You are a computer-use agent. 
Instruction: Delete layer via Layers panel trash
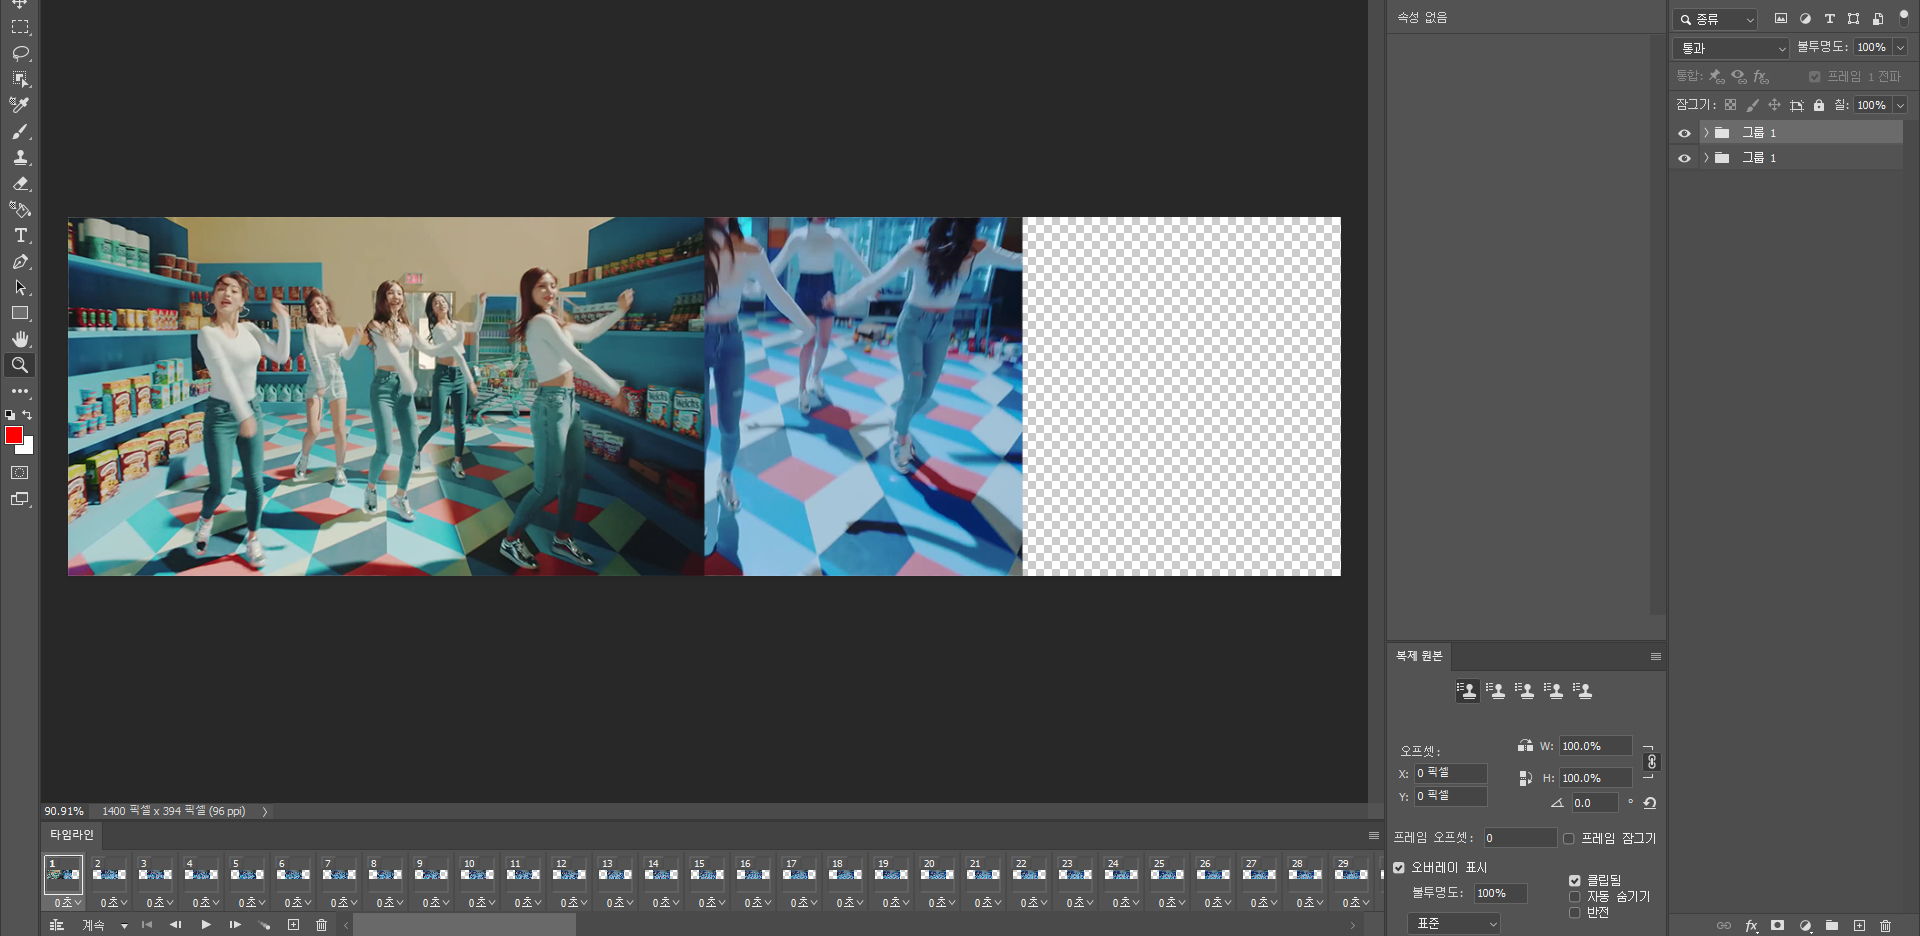[x=1886, y=926]
